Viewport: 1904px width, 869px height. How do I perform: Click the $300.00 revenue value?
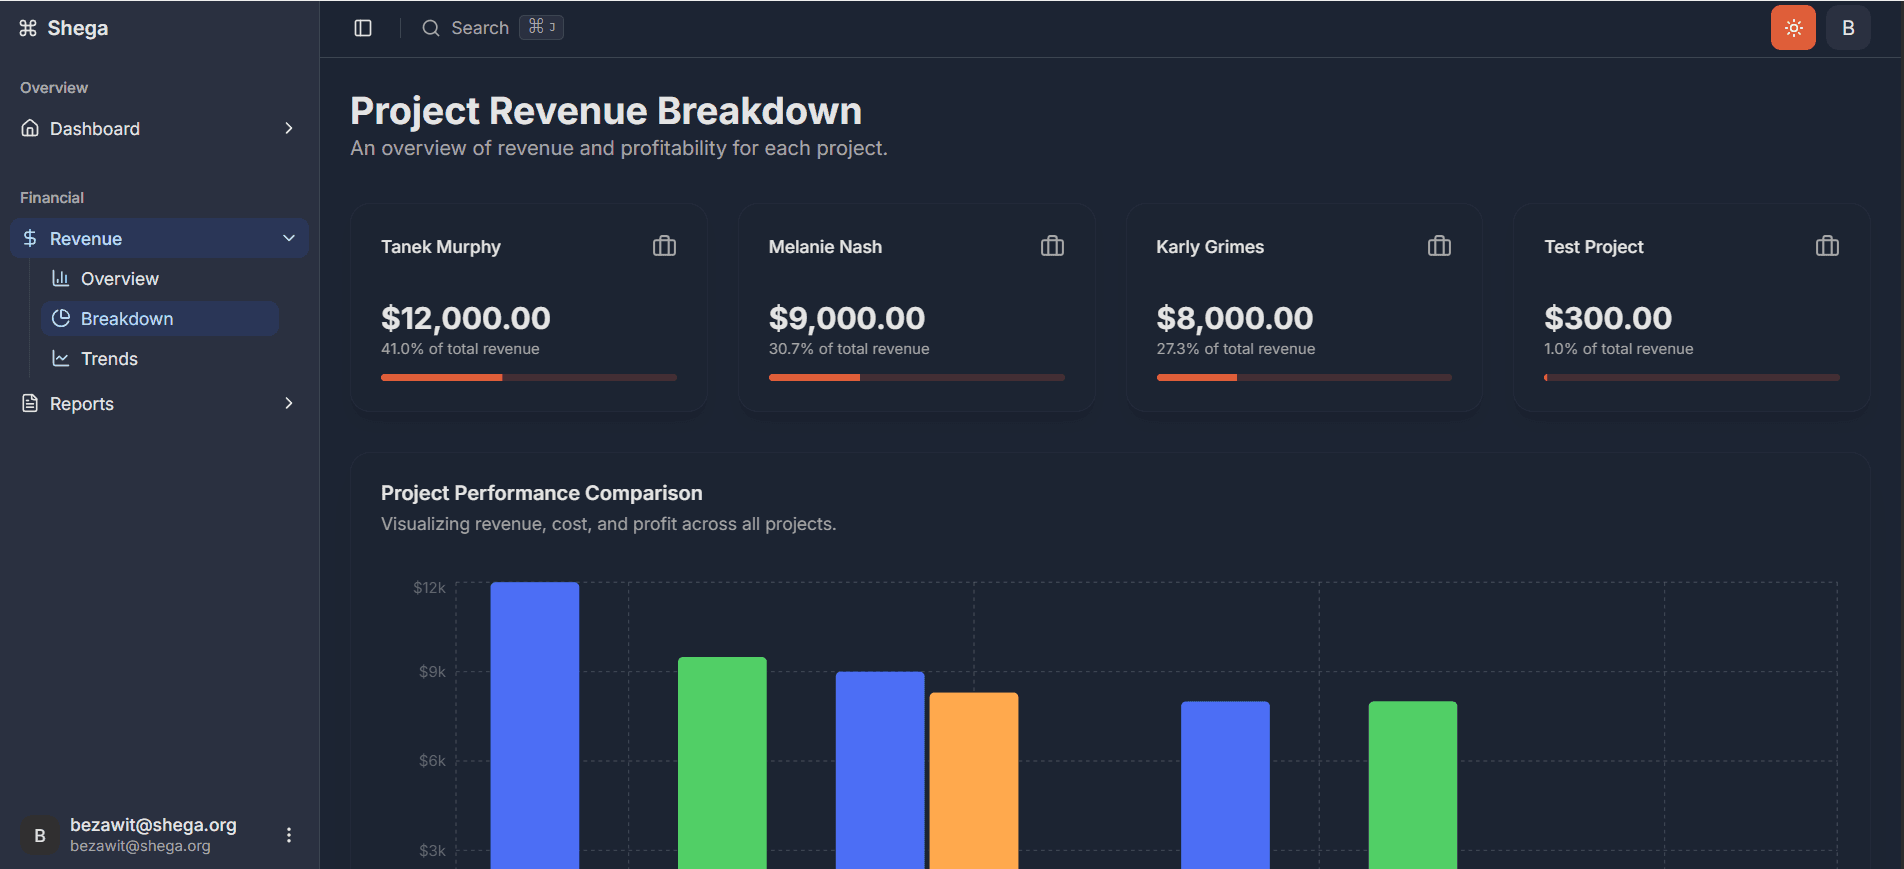1608,318
